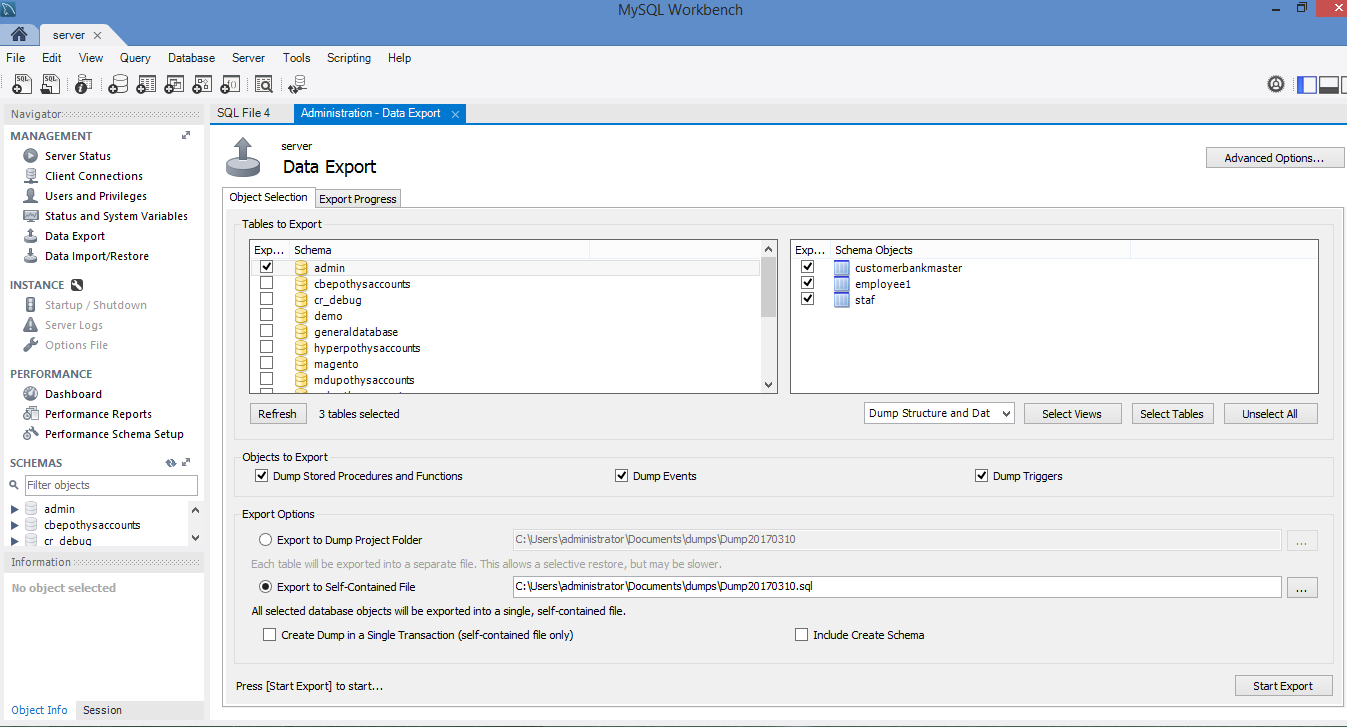Open the Dump Structure and Data dropdown
The image size is (1347, 727).
(939, 413)
